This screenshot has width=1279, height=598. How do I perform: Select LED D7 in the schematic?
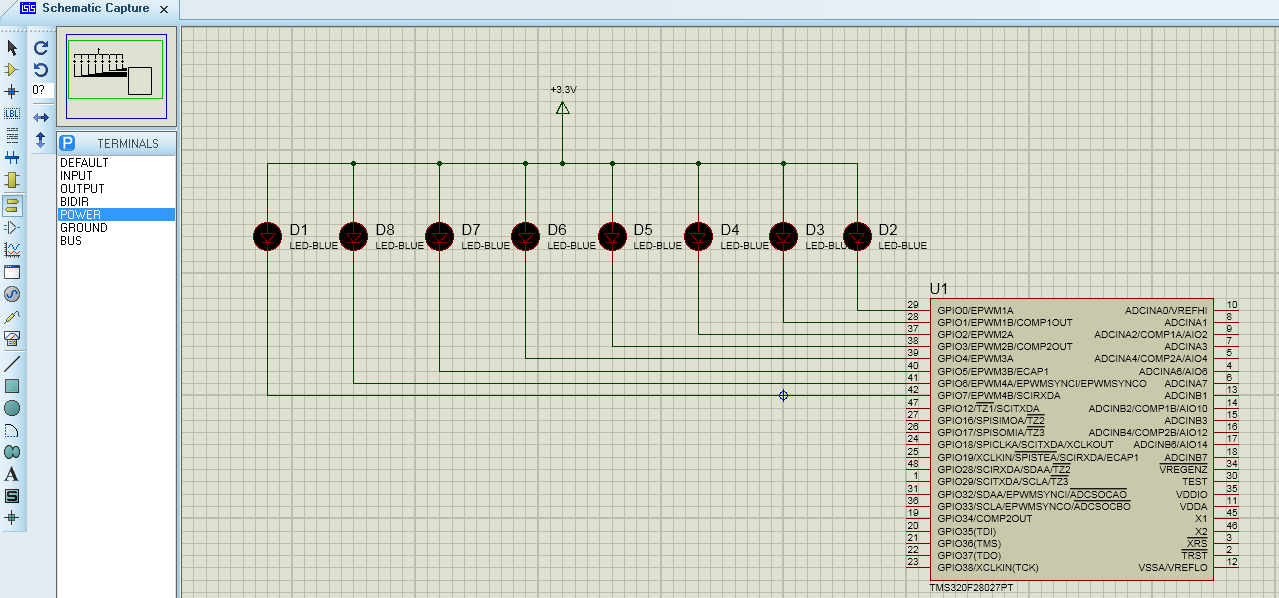[x=440, y=236]
